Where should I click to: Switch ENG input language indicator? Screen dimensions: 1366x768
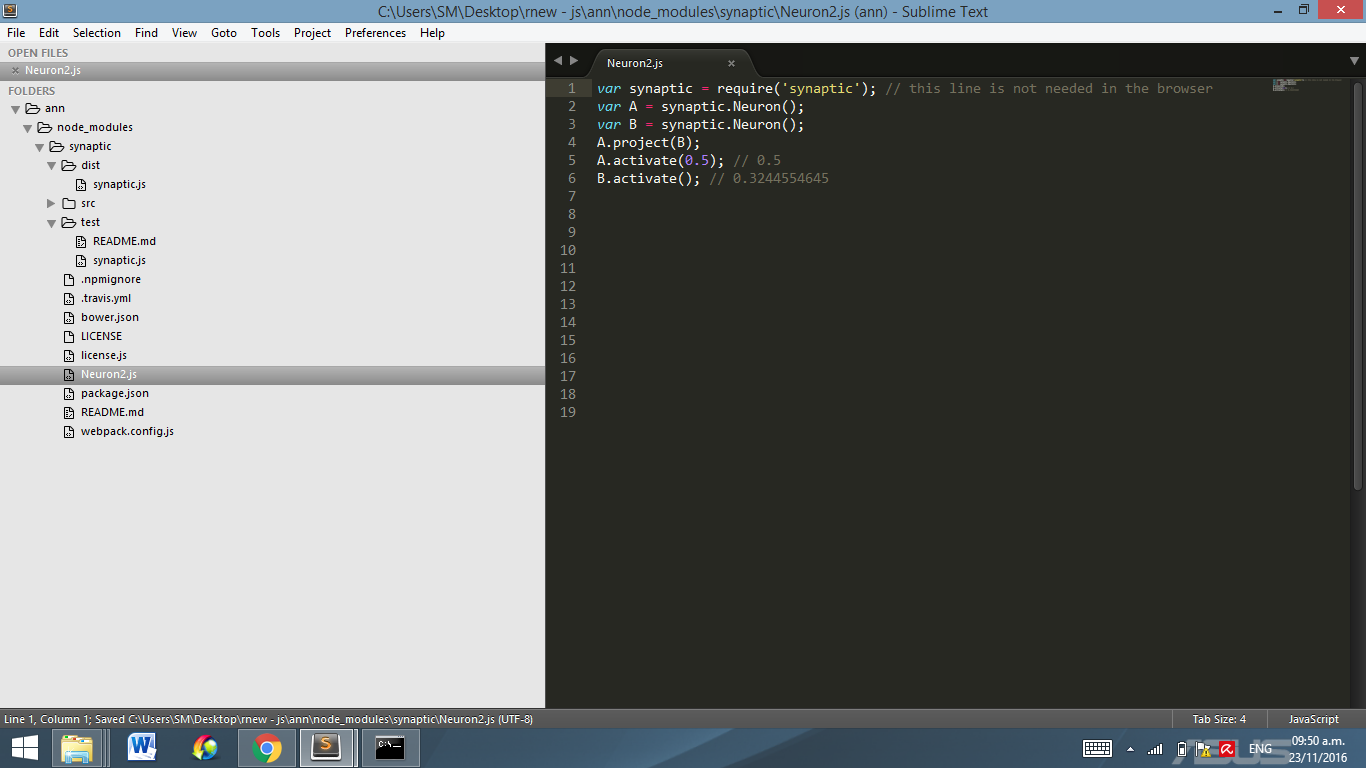tap(1260, 748)
